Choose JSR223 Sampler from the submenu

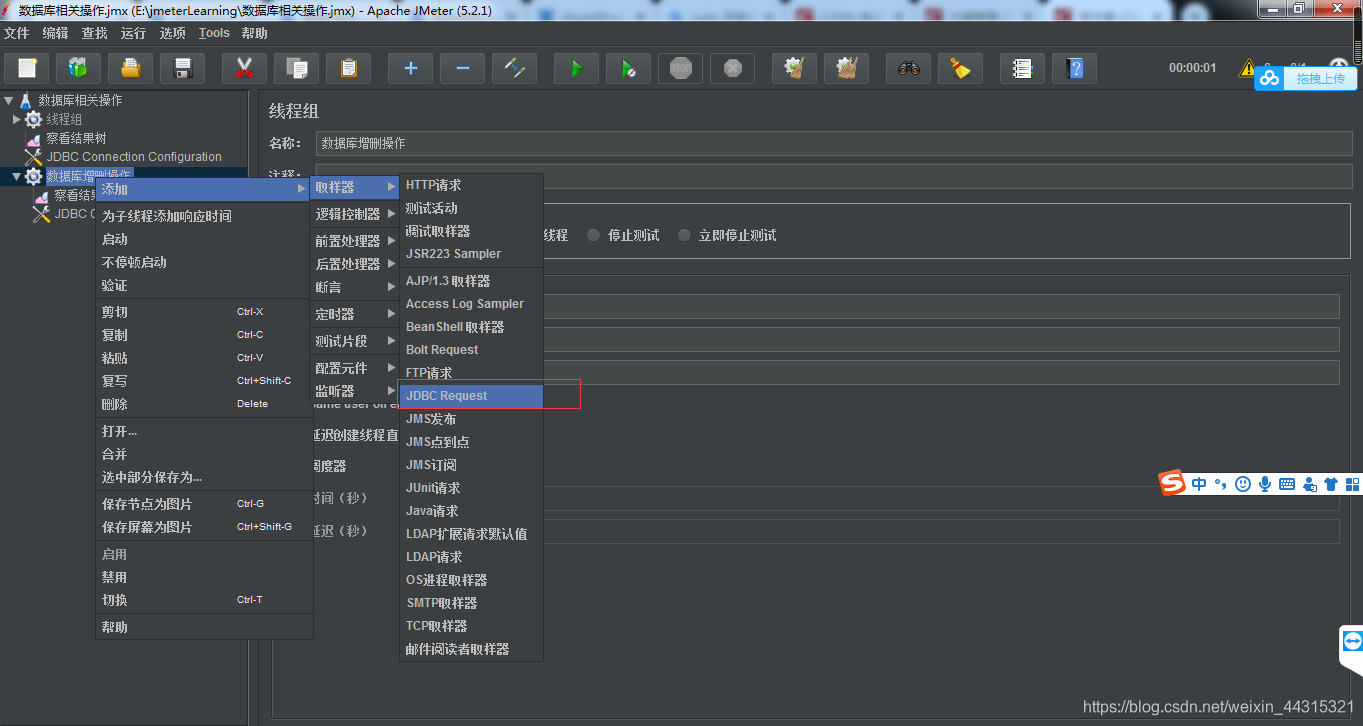click(x=471, y=254)
